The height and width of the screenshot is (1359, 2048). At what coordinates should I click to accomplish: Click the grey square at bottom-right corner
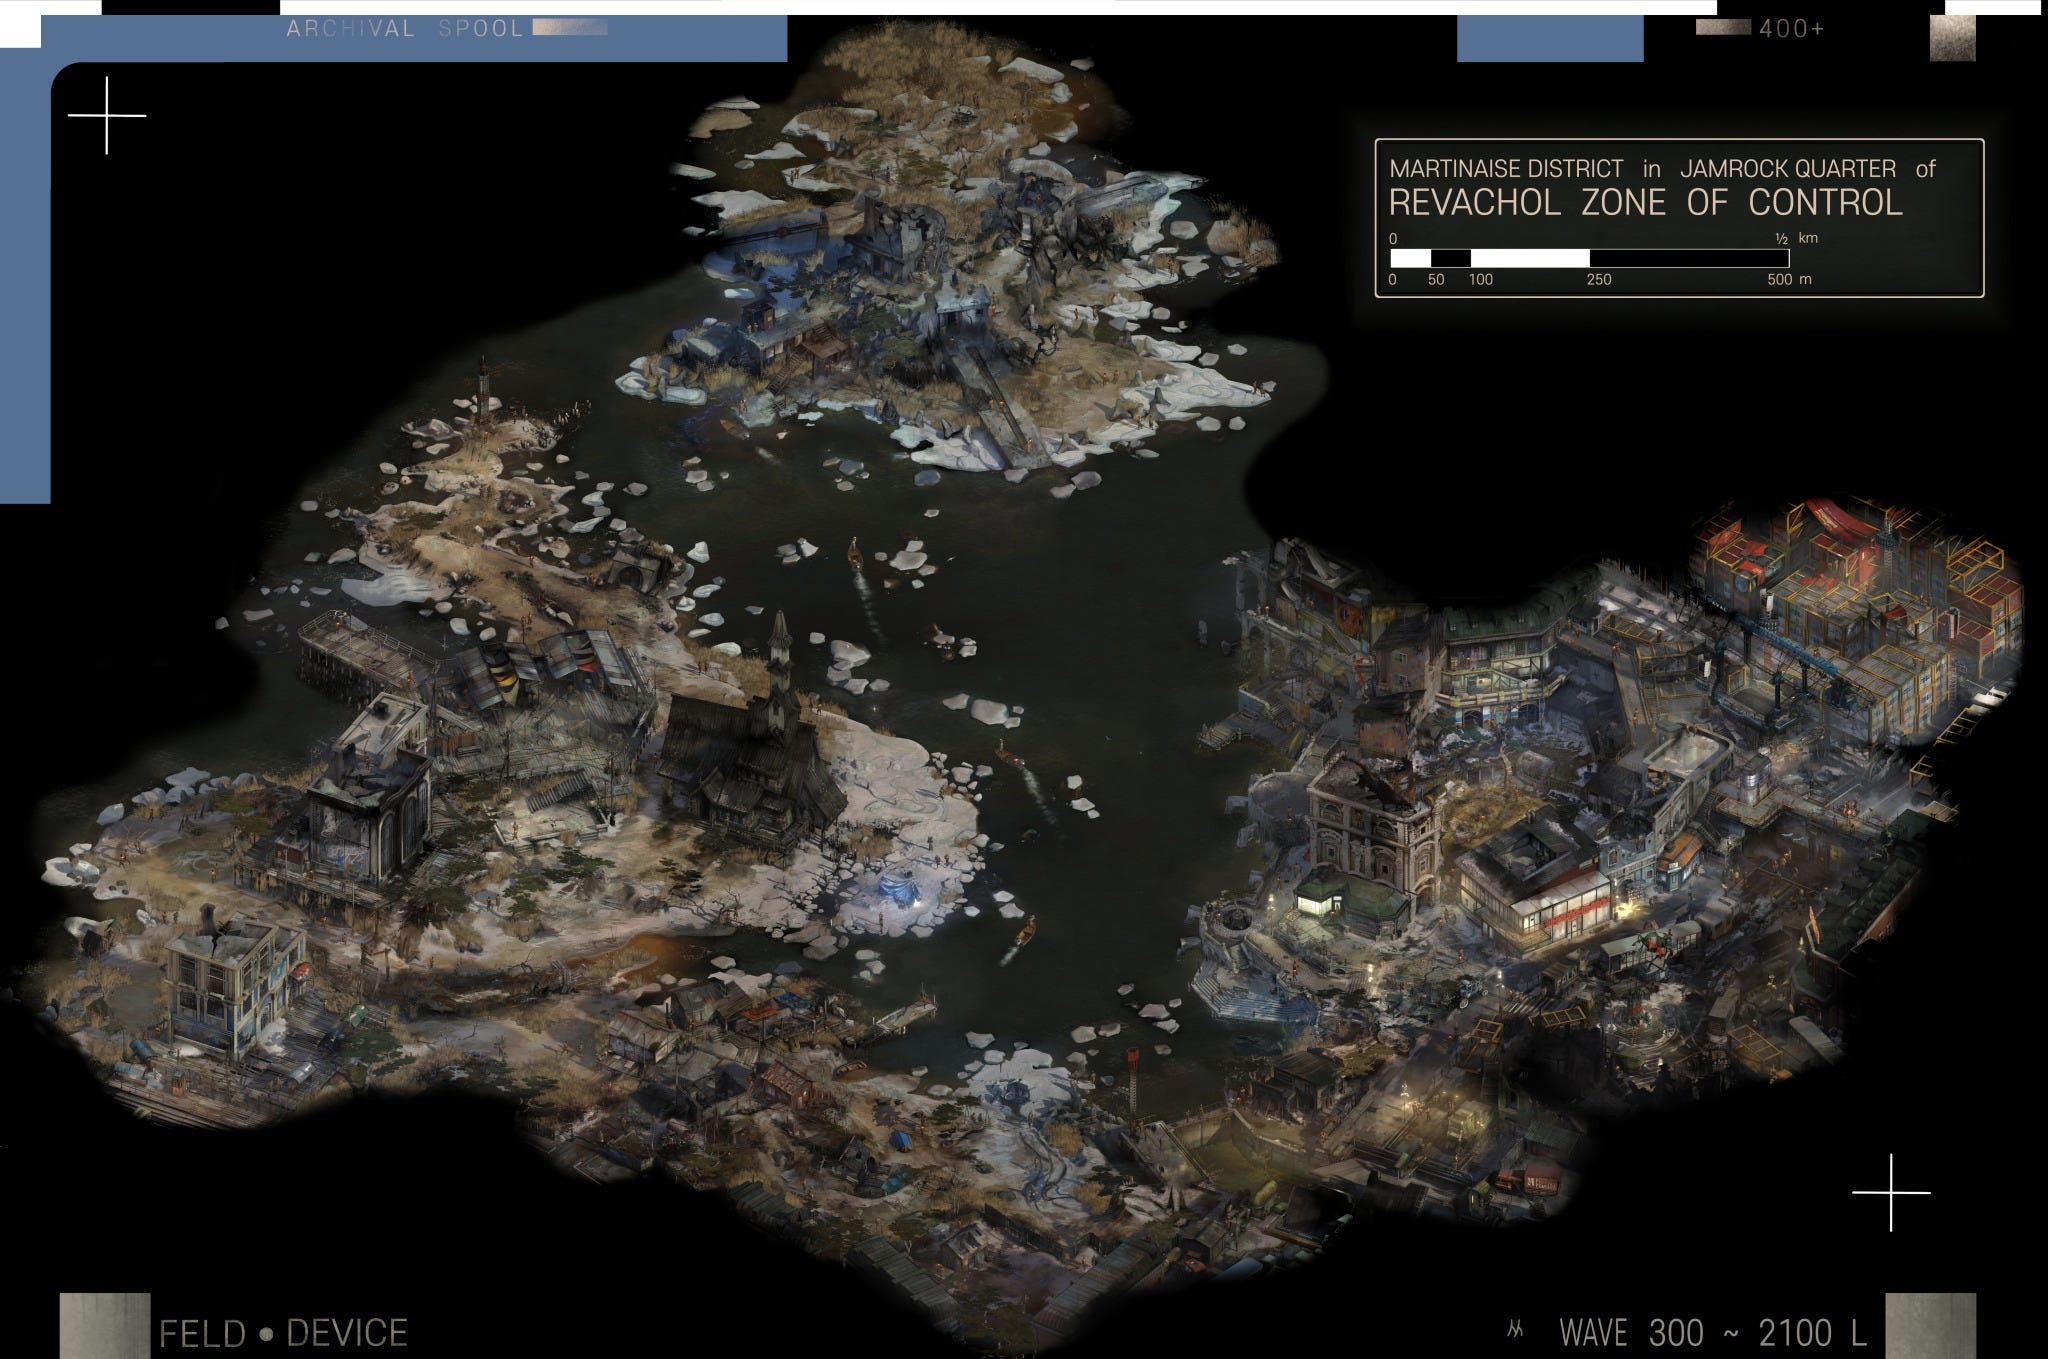coord(1930,1323)
